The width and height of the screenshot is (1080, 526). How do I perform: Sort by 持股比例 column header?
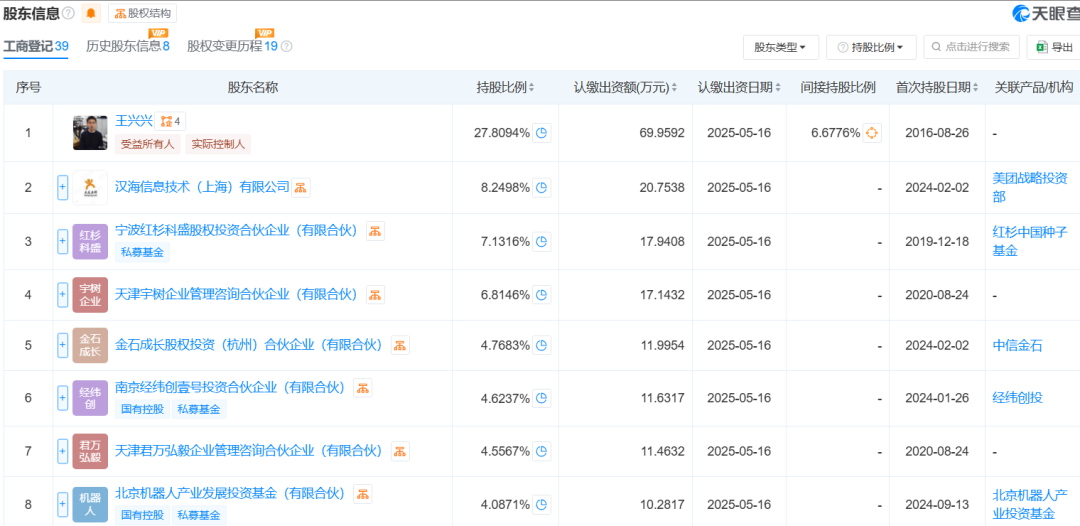tap(505, 88)
